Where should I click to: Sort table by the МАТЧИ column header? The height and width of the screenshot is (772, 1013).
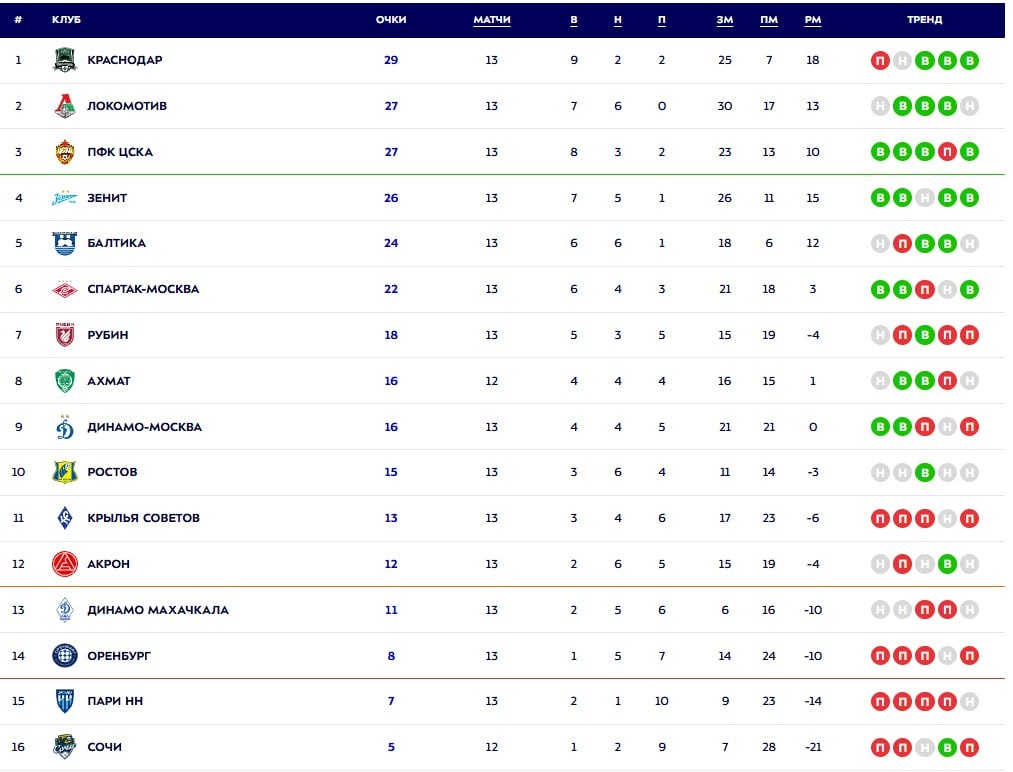491,20
